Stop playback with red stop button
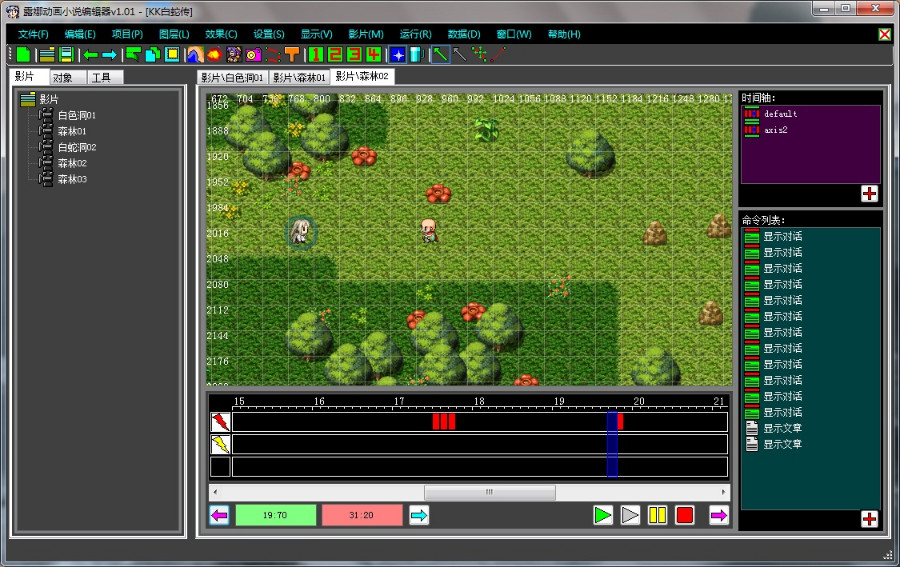The width and height of the screenshot is (900, 567). coord(685,515)
